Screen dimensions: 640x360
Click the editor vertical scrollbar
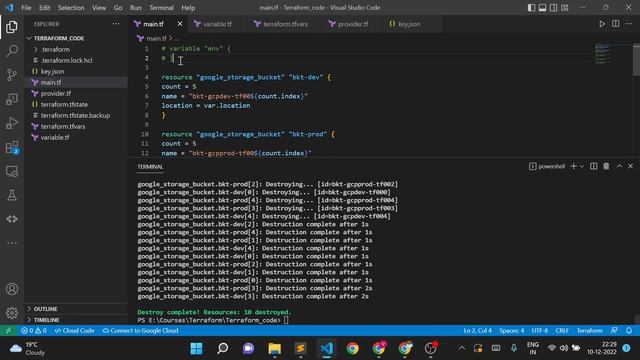coord(636,60)
